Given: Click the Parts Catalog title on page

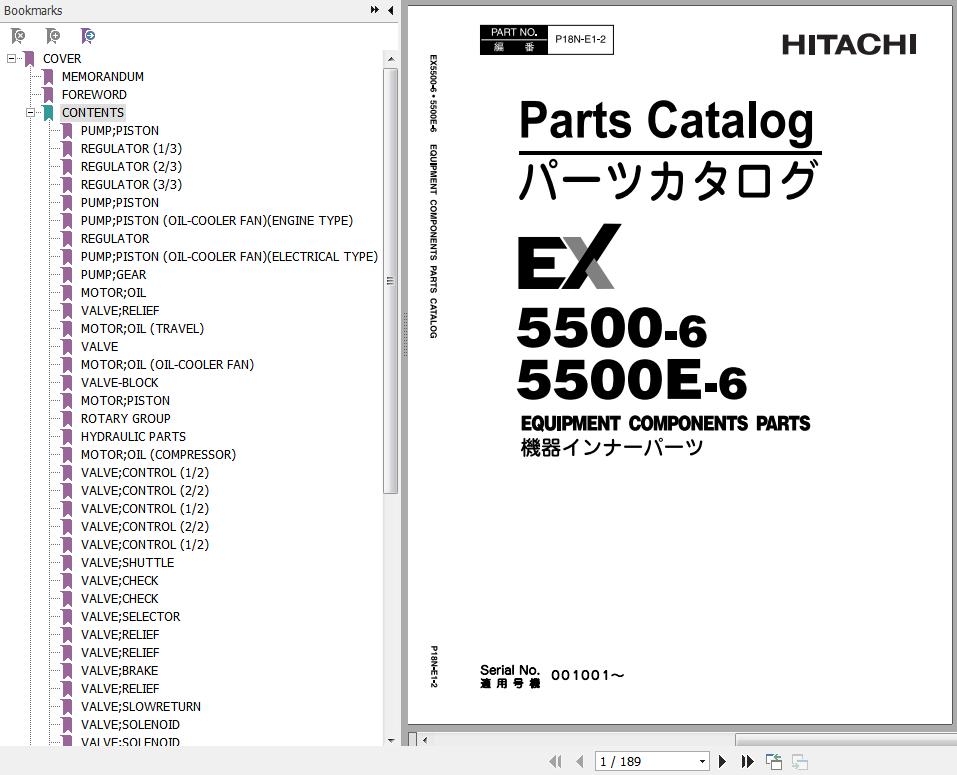Looking at the screenshot, I should [x=666, y=121].
